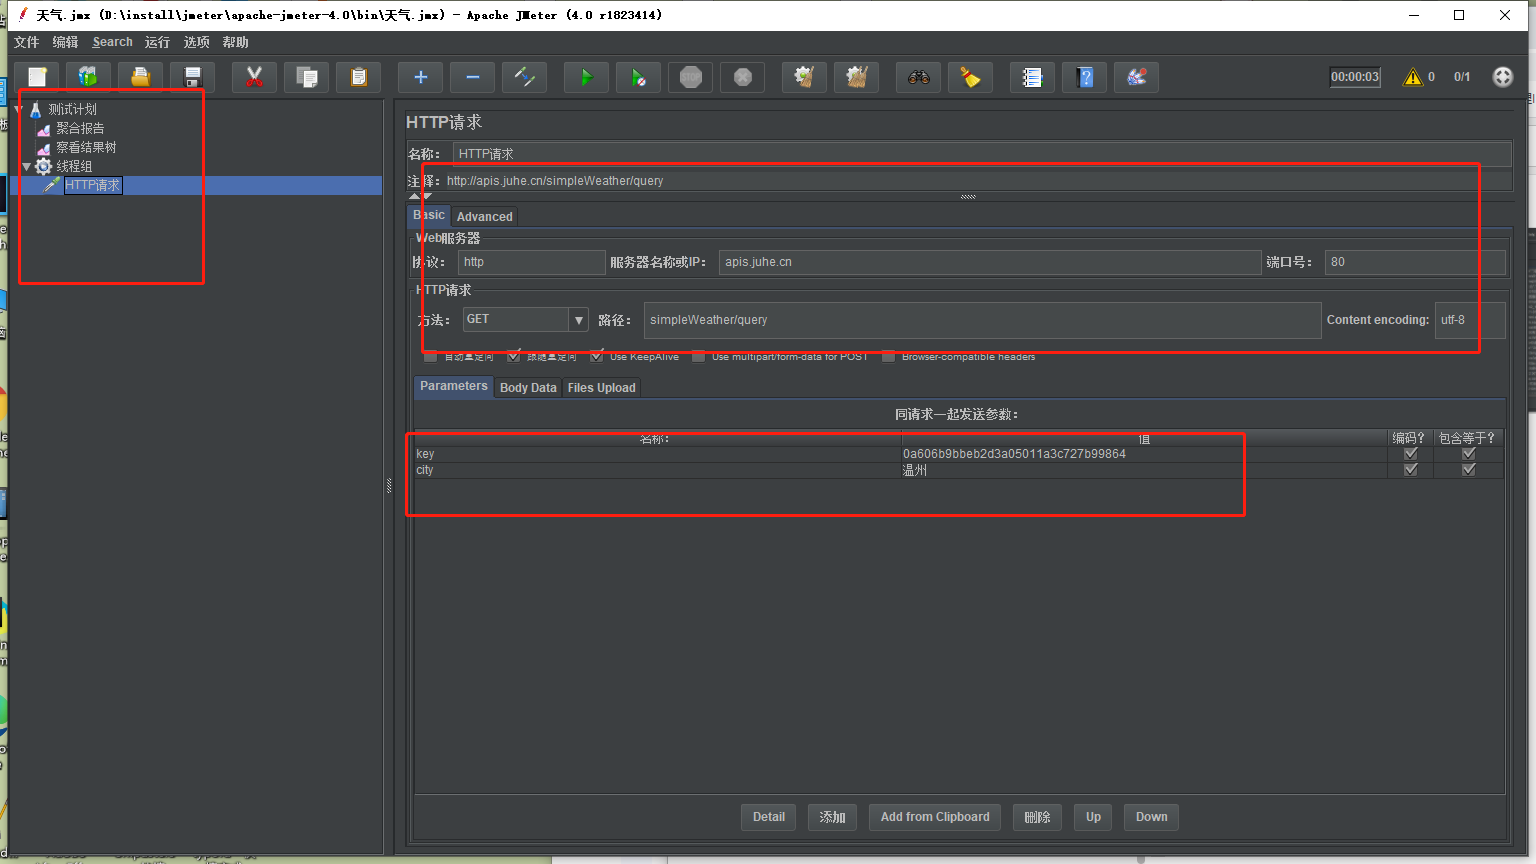Click the yellow warning triangle error icon
The height and width of the screenshot is (864, 1536).
pos(1413,77)
